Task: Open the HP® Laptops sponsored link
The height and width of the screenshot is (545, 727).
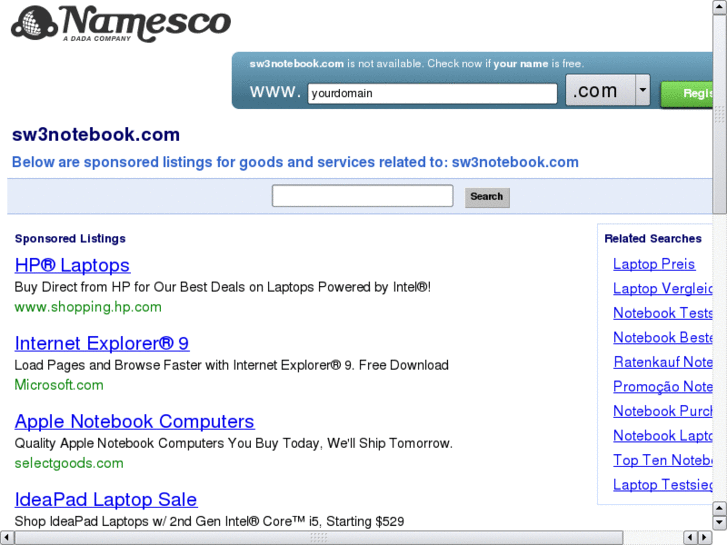Action: click(72, 265)
